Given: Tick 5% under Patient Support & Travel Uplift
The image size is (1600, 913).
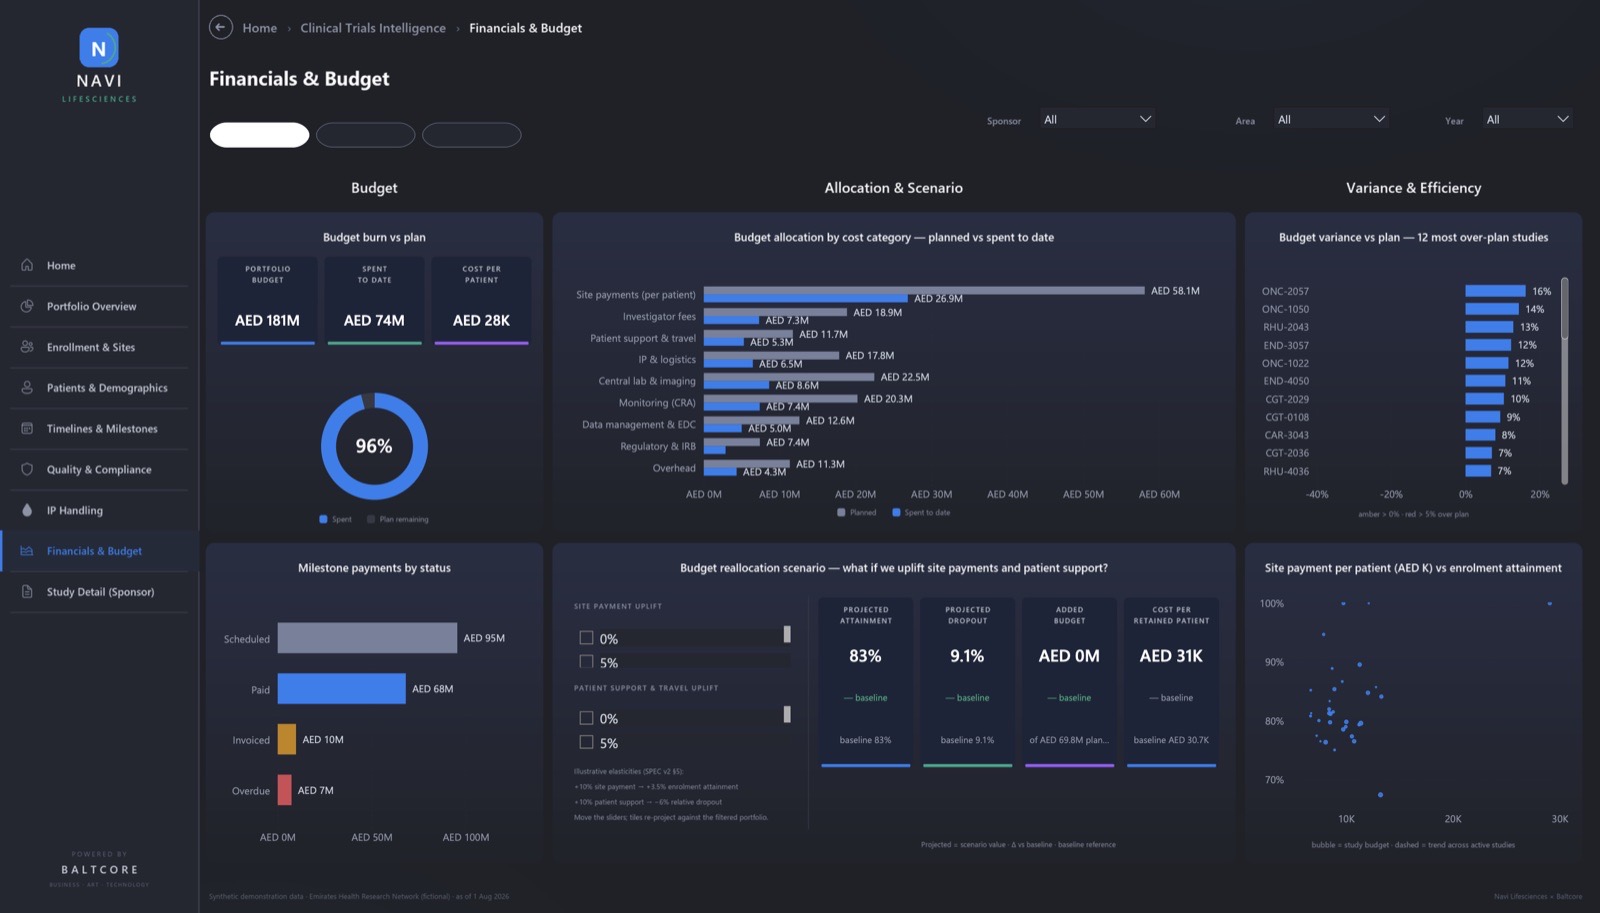Looking at the screenshot, I should [x=587, y=742].
